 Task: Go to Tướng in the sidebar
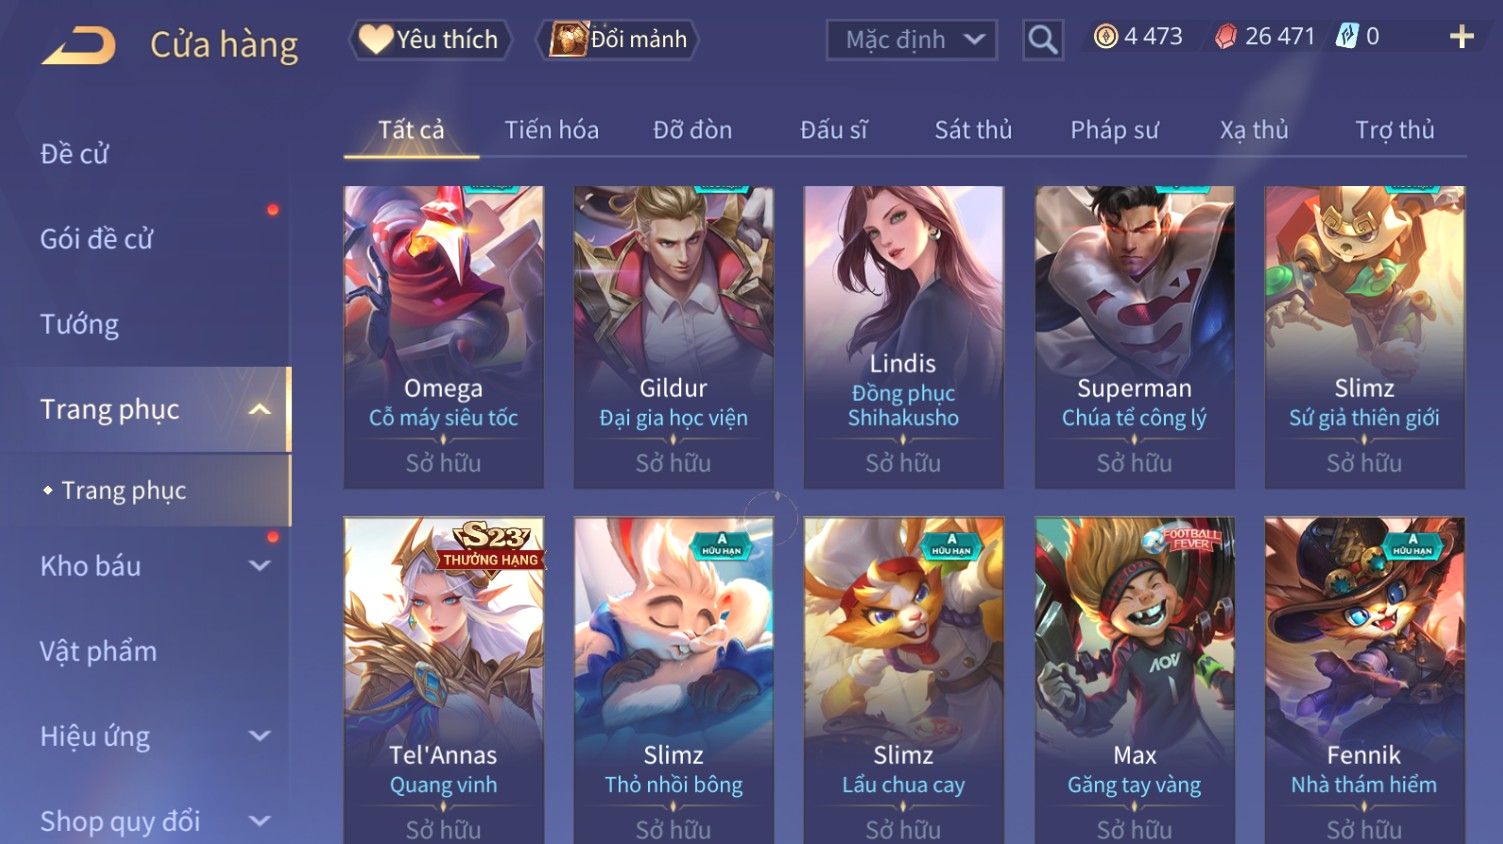tap(80, 324)
